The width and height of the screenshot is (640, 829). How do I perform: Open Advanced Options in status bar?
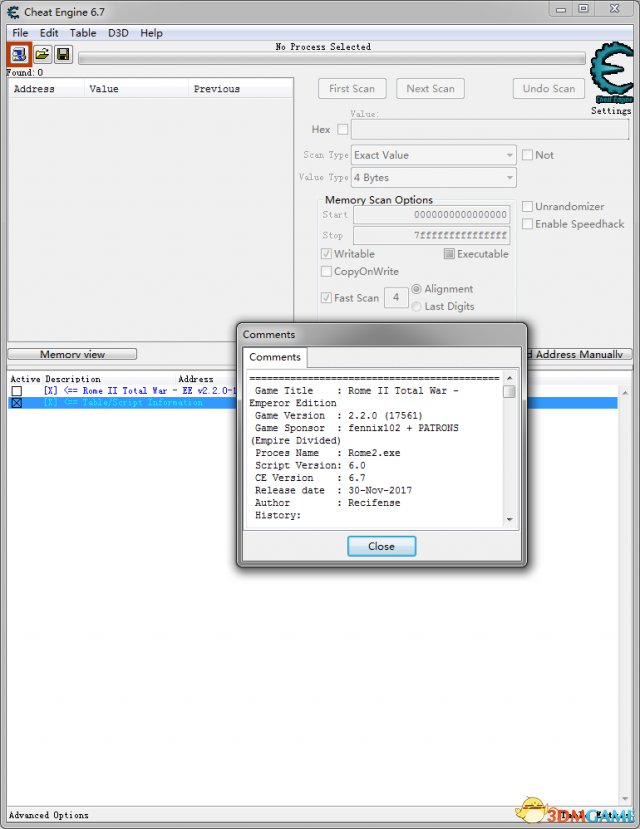point(49,815)
